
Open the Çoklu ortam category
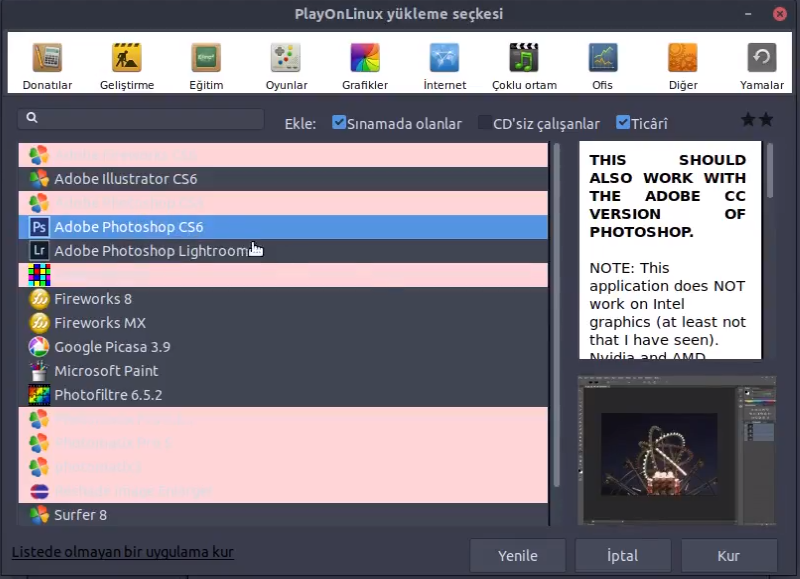click(x=524, y=66)
